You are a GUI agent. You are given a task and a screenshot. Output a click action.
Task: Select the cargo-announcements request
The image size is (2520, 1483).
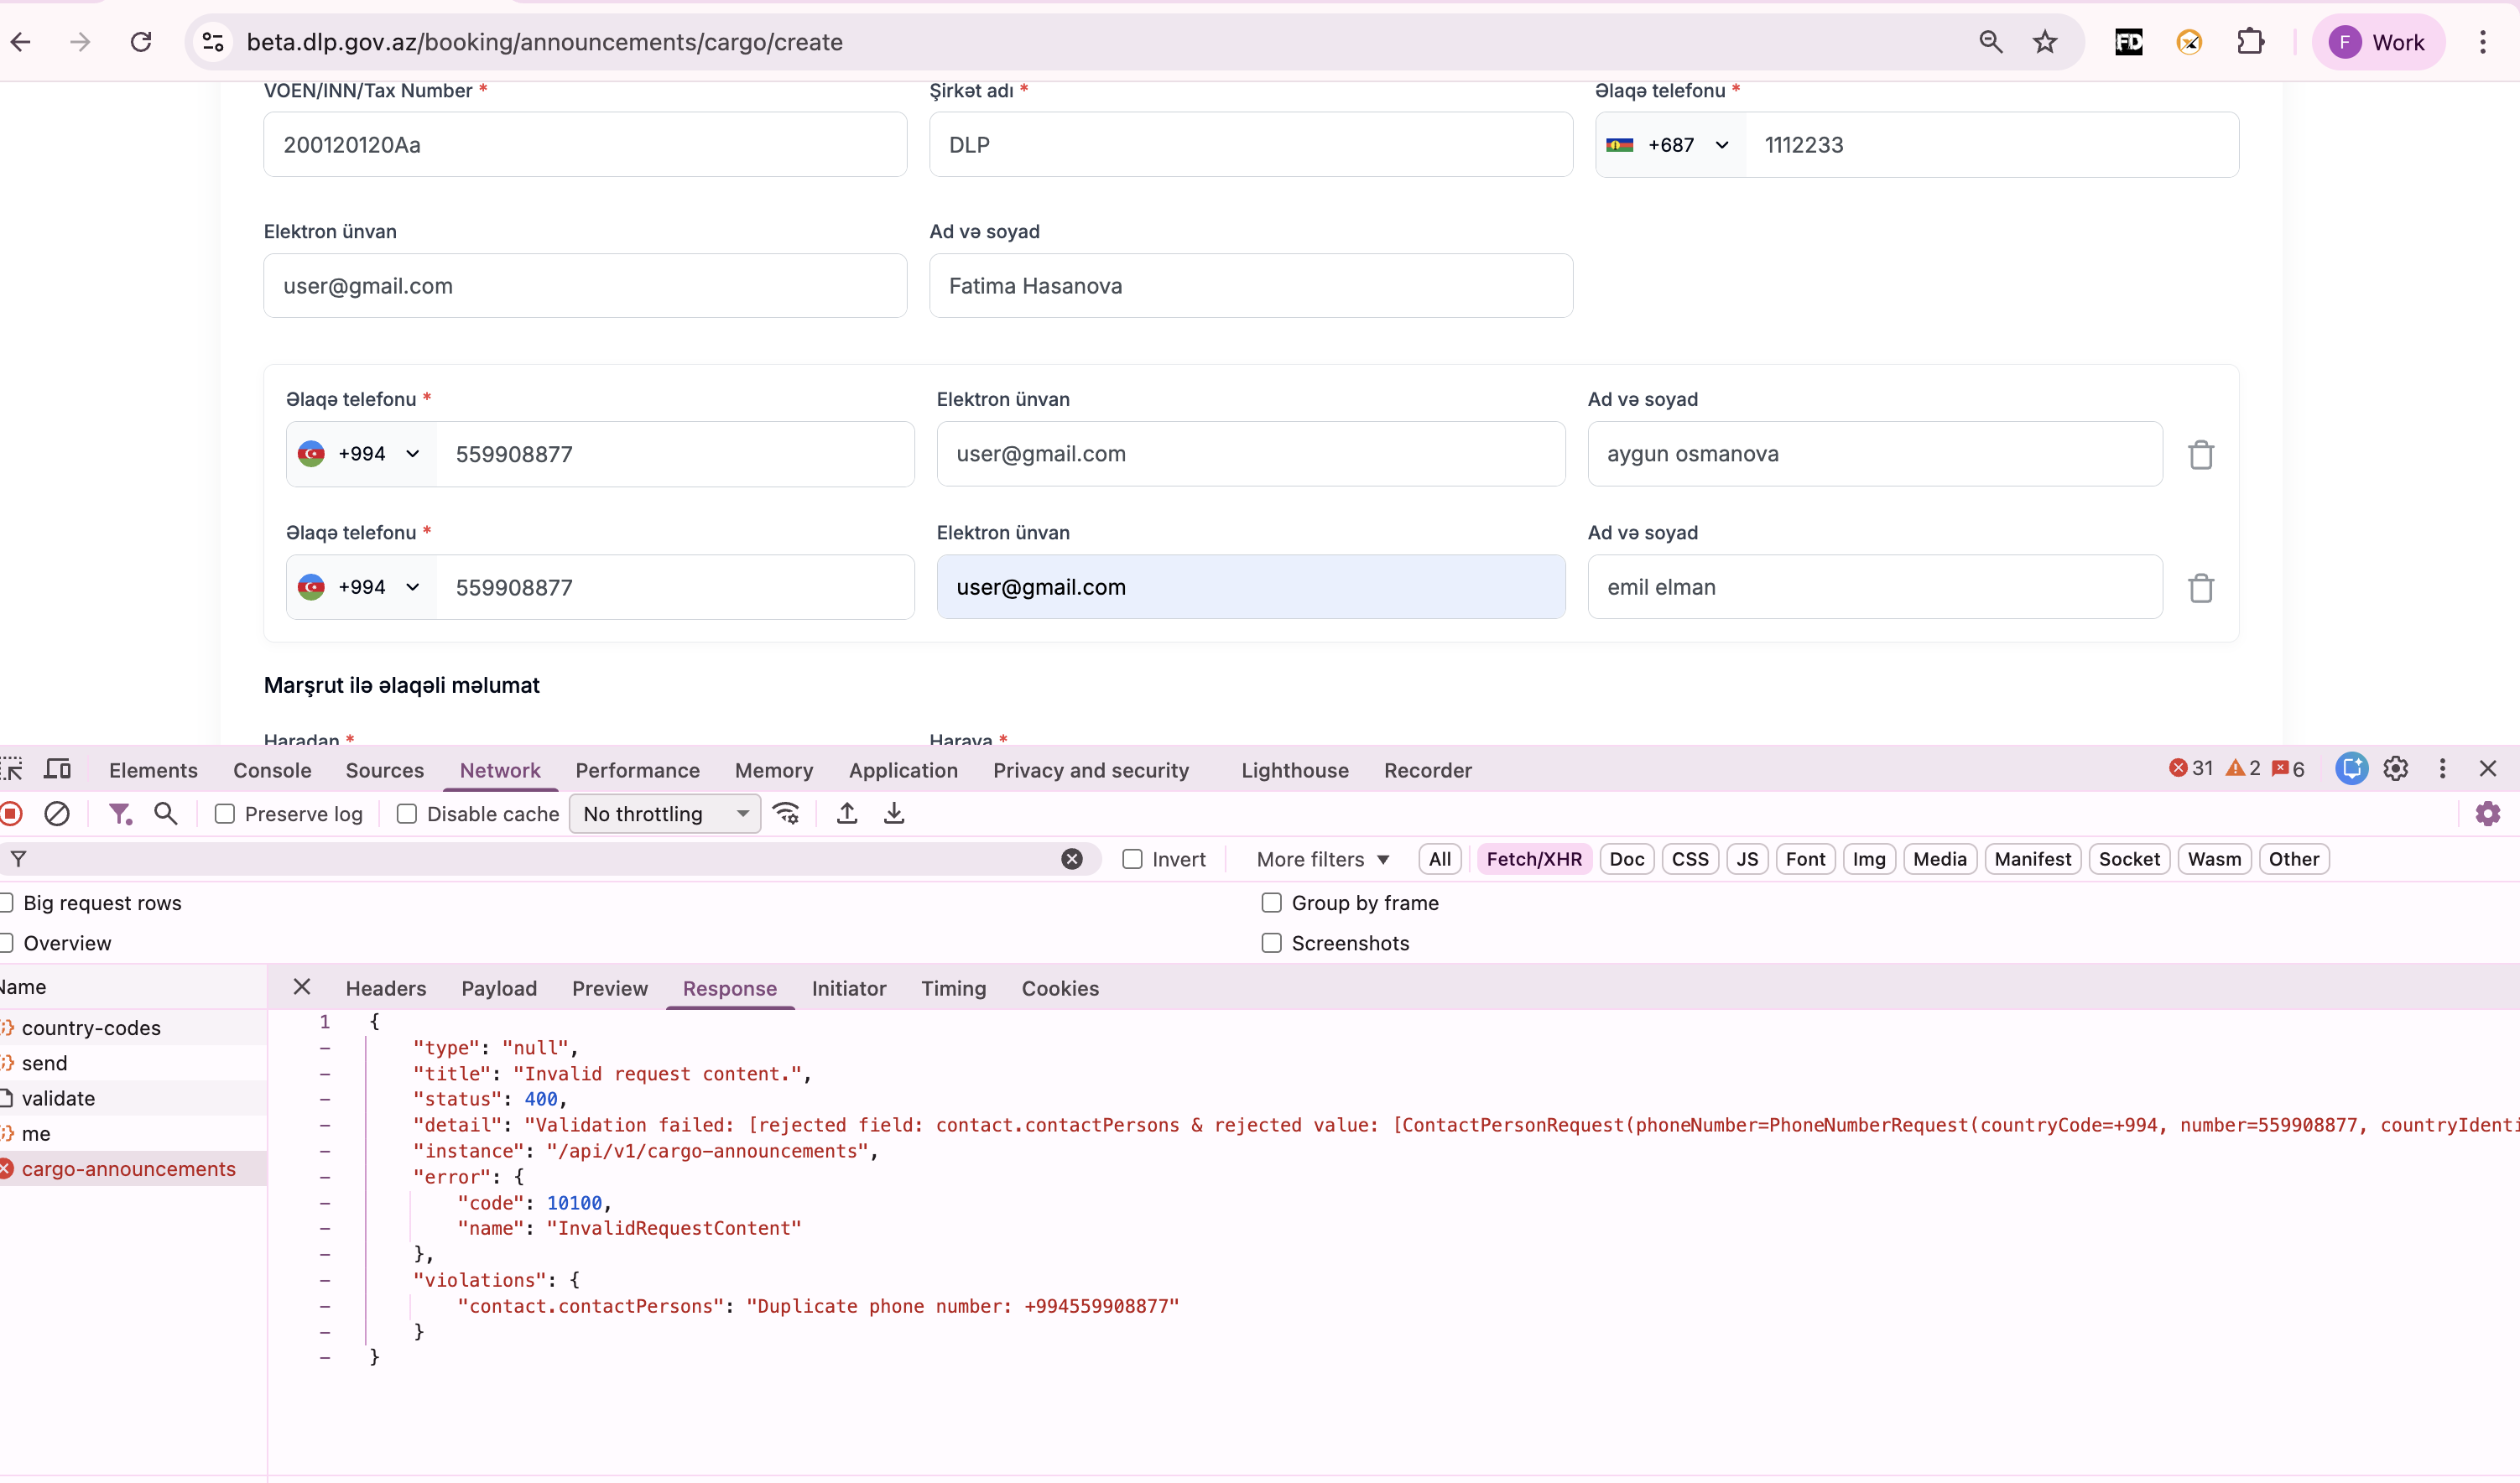(133, 1168)
